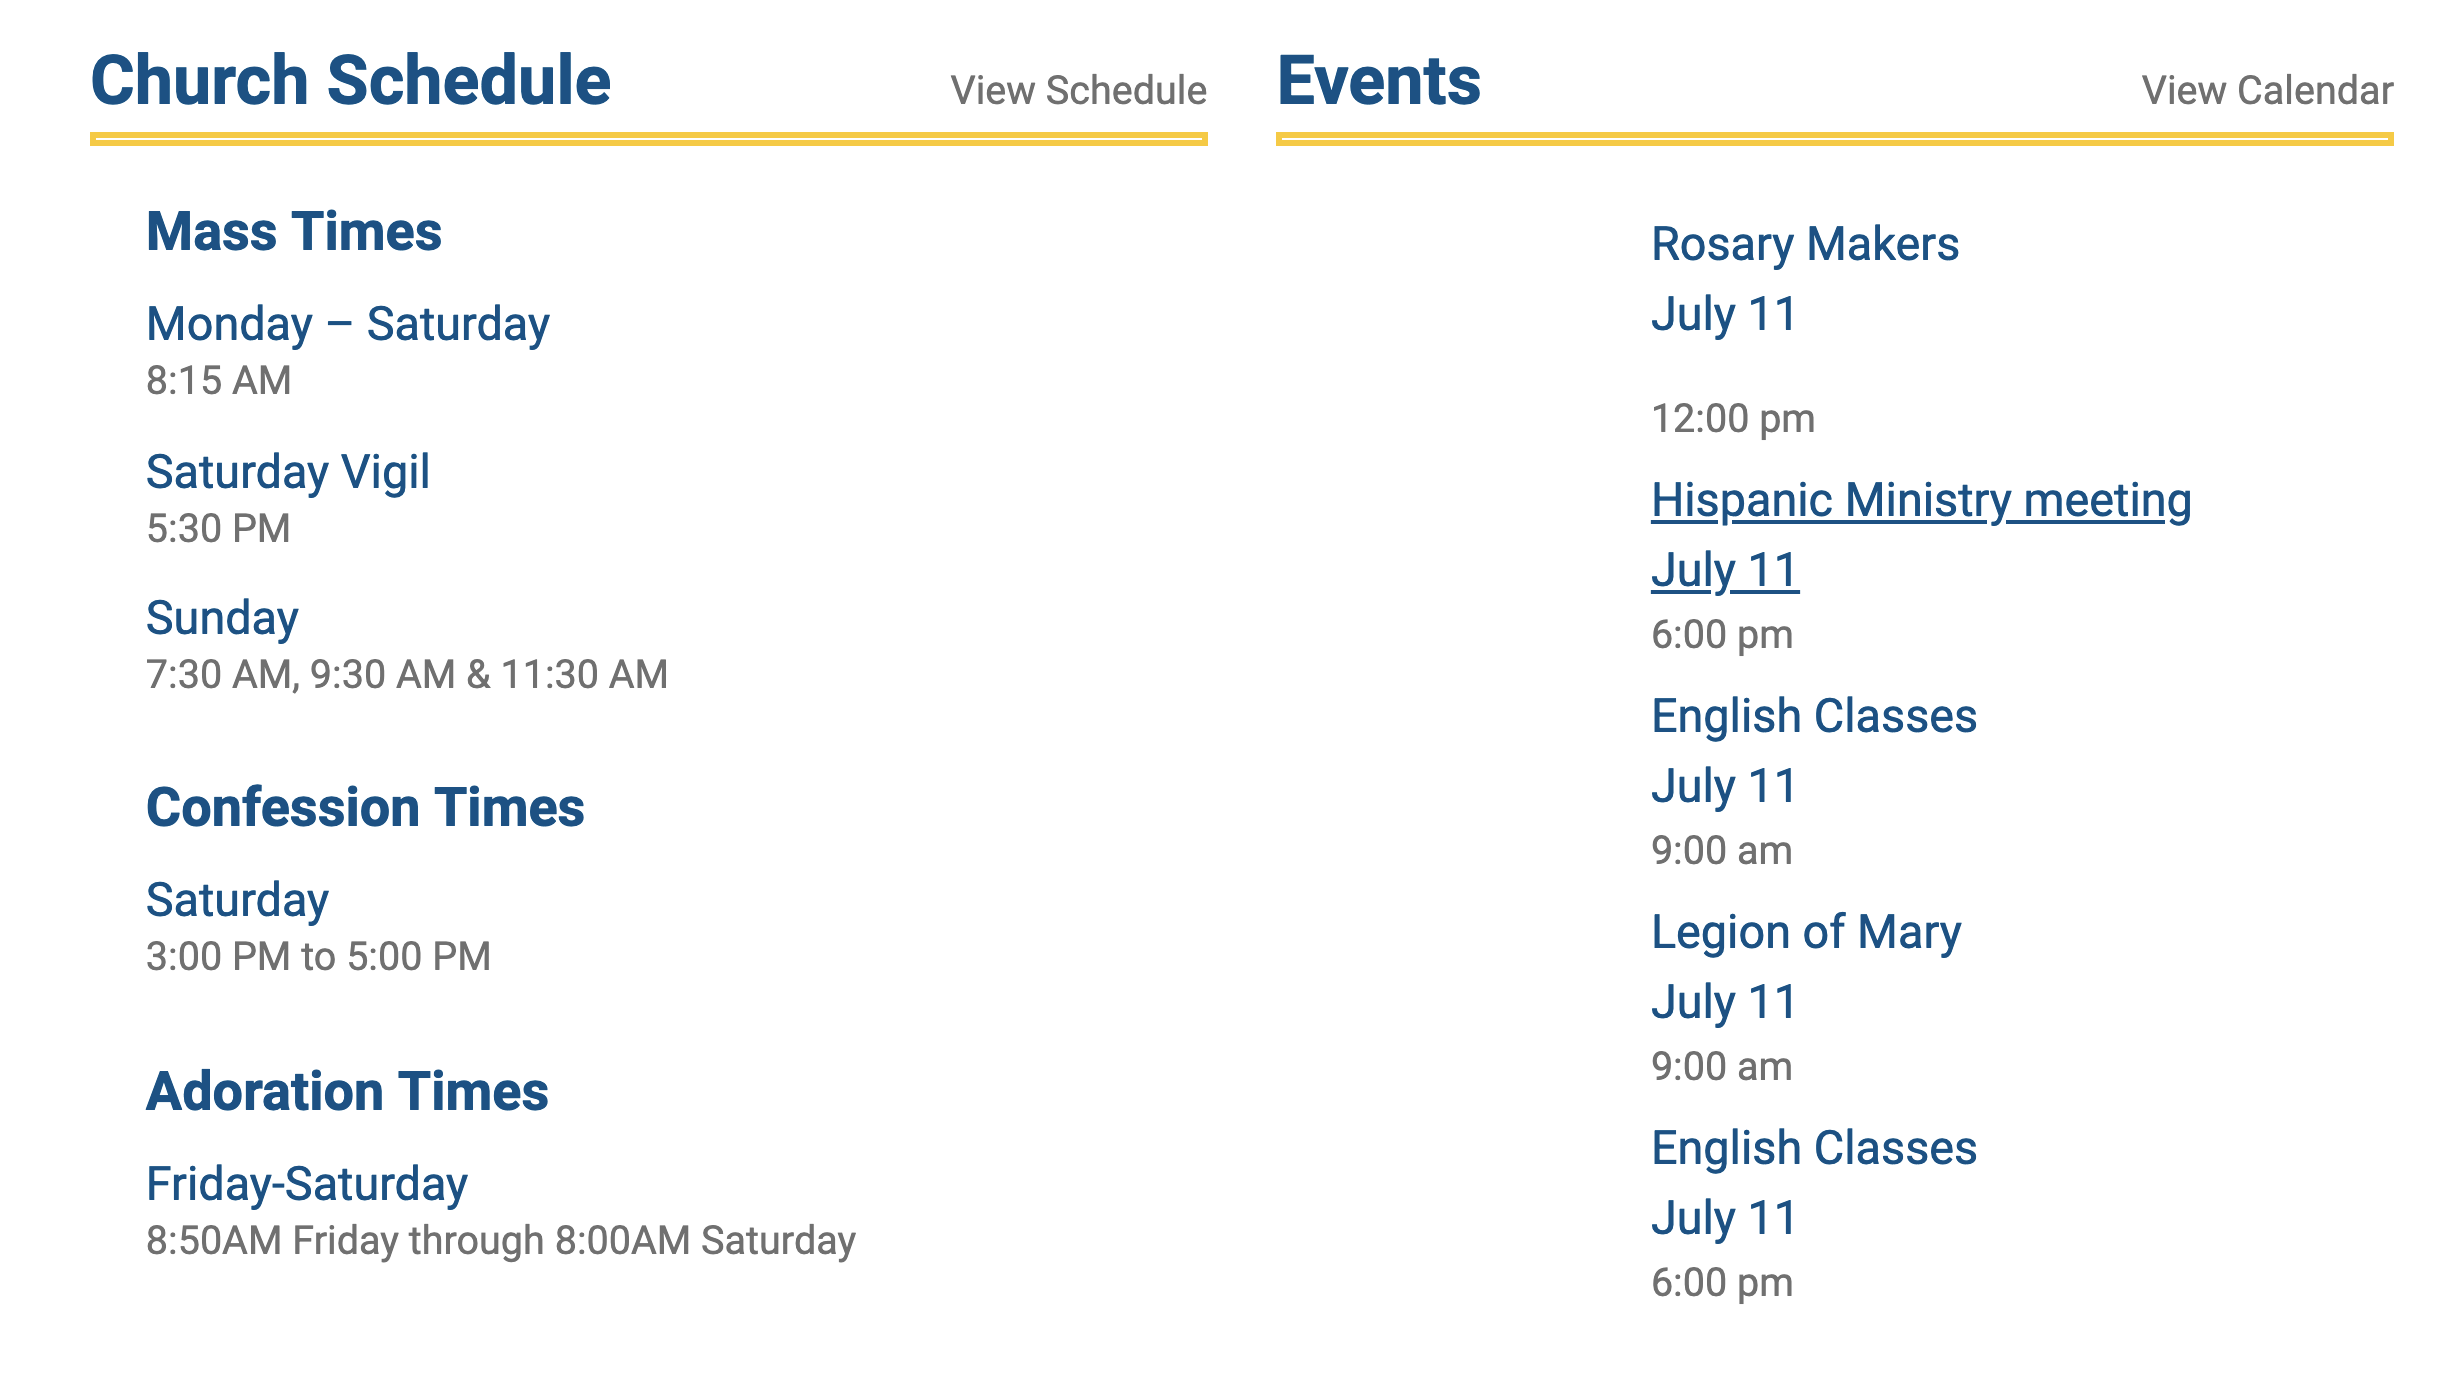Click the Mass Times heading
Screen dimensions: 2454x1382
click(294, 232)
